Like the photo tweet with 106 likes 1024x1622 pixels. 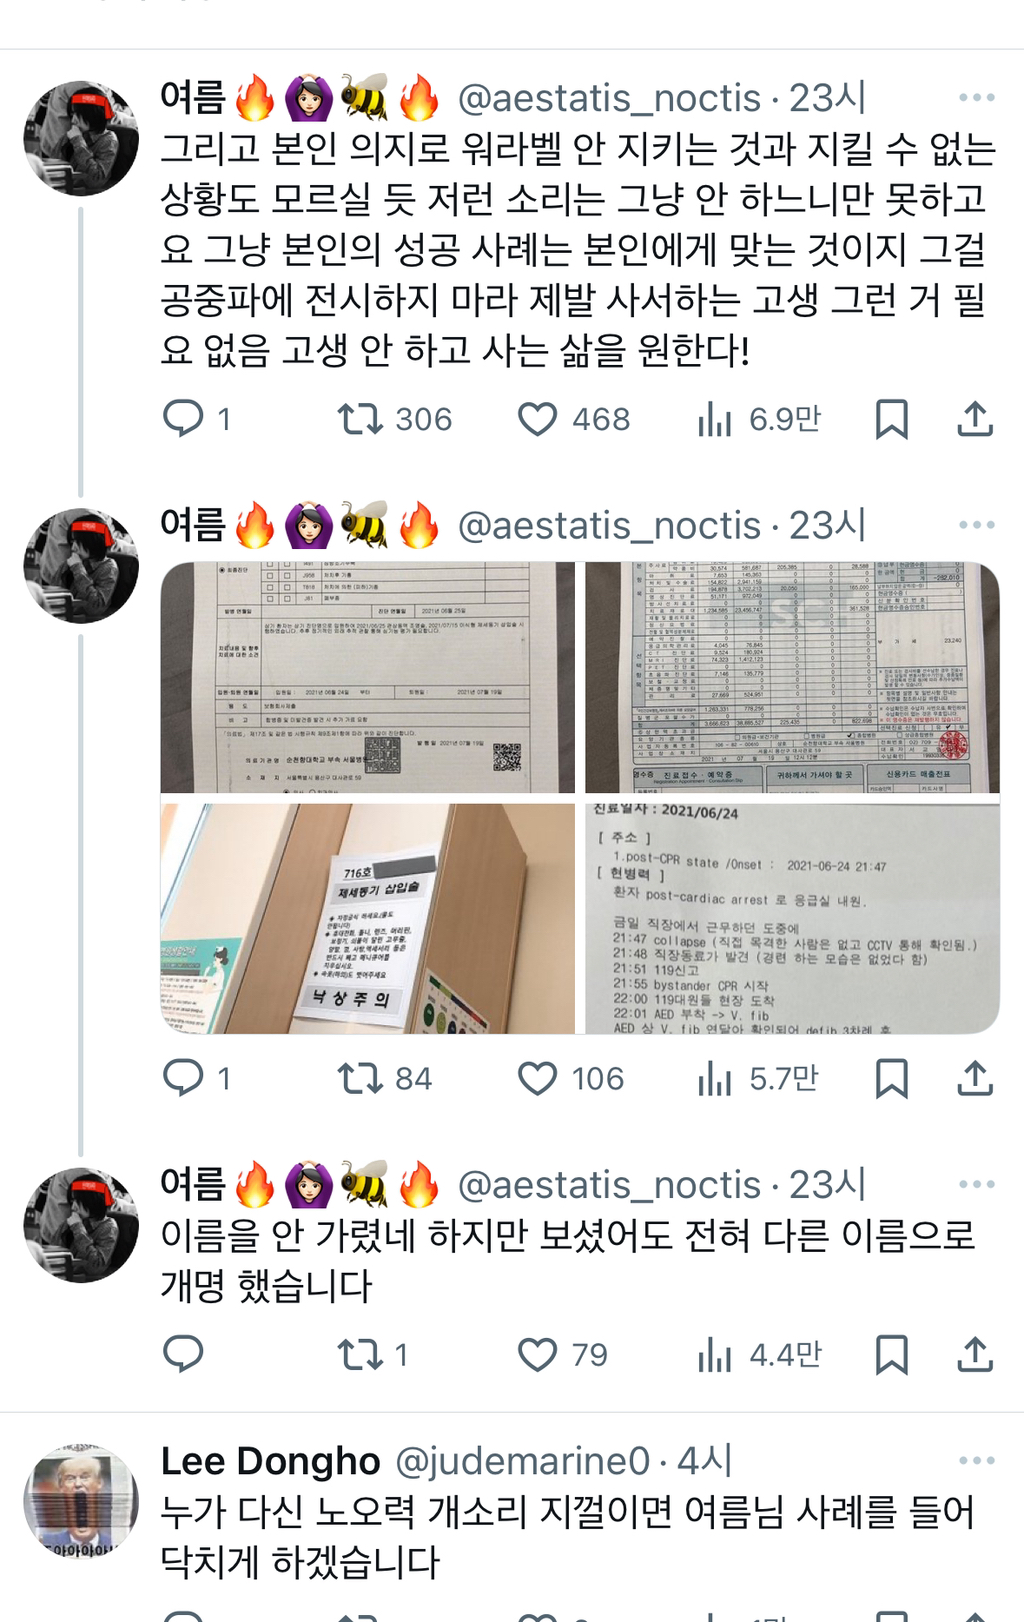537,1078
